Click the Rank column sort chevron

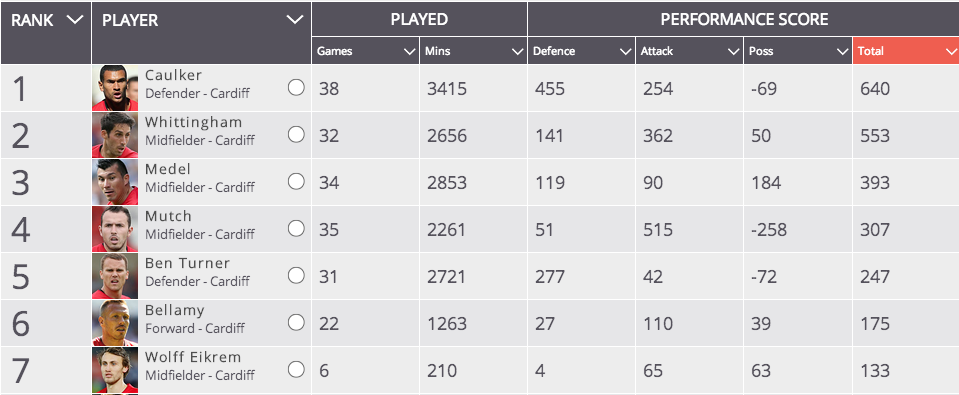tap(75, 20)
